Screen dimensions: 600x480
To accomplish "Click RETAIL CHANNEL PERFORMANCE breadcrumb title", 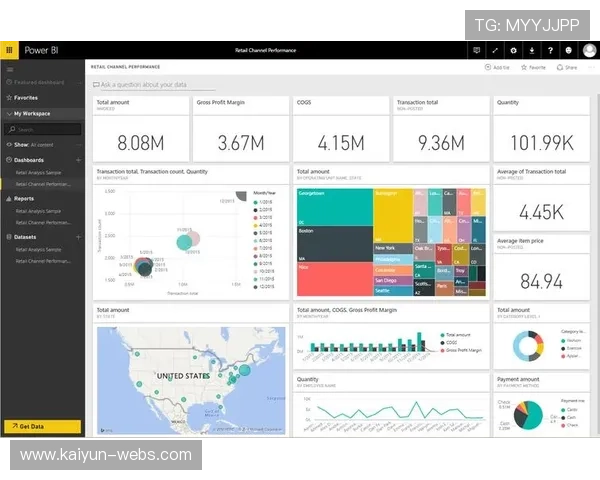I will [125, 67].
